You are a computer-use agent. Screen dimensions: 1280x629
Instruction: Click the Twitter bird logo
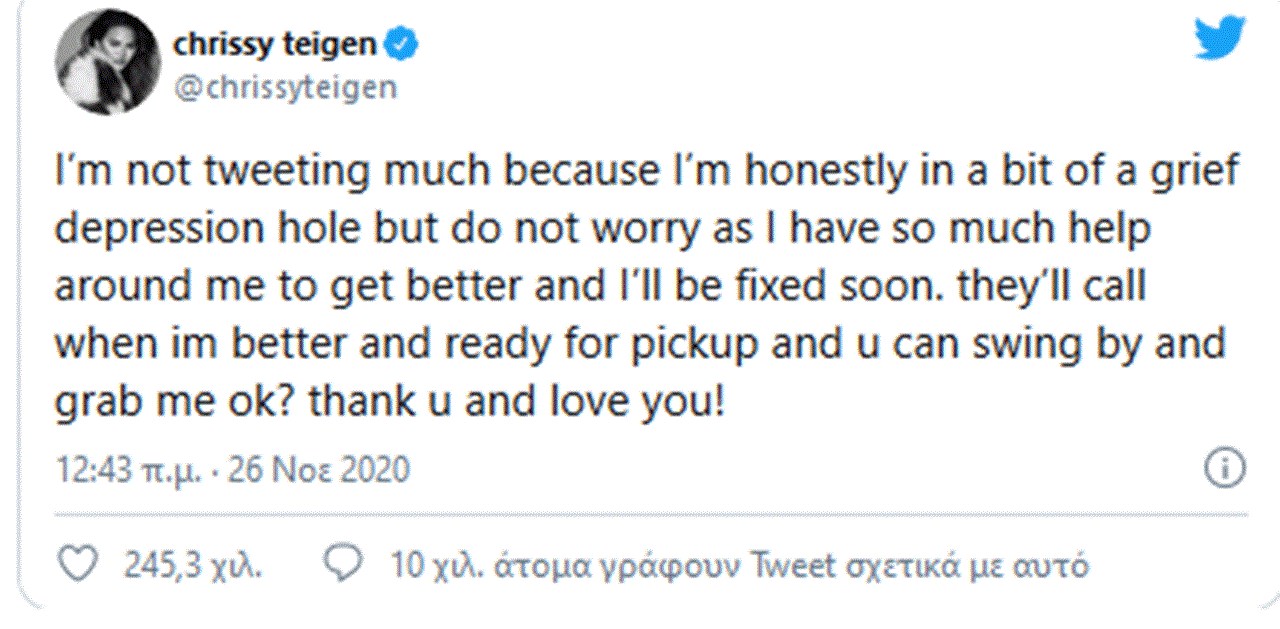coord(1221,40)
